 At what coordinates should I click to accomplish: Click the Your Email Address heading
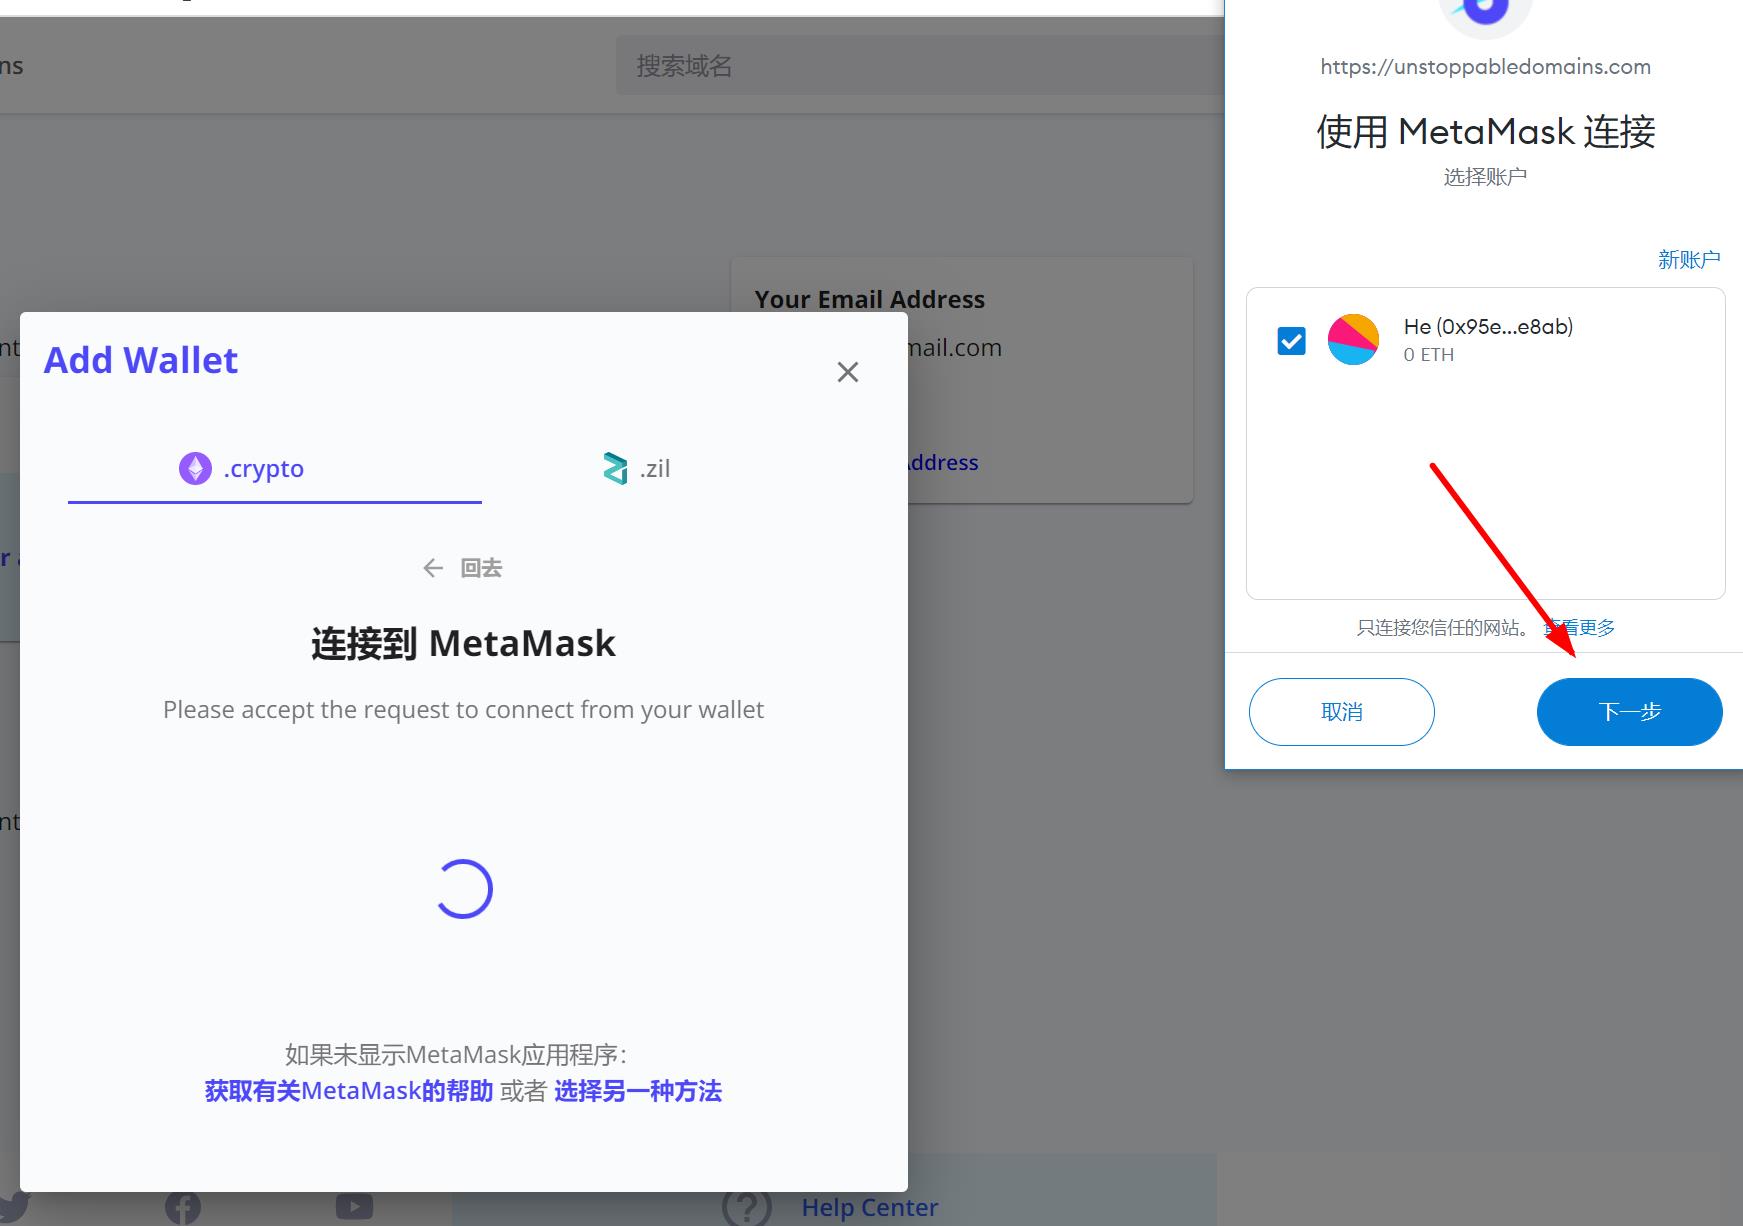click(870, 299)
